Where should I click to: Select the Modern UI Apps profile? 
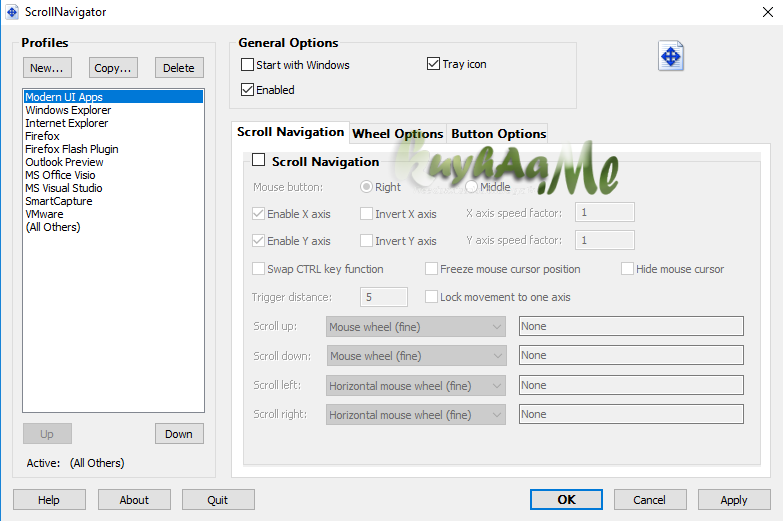click(x=113, y=97)
